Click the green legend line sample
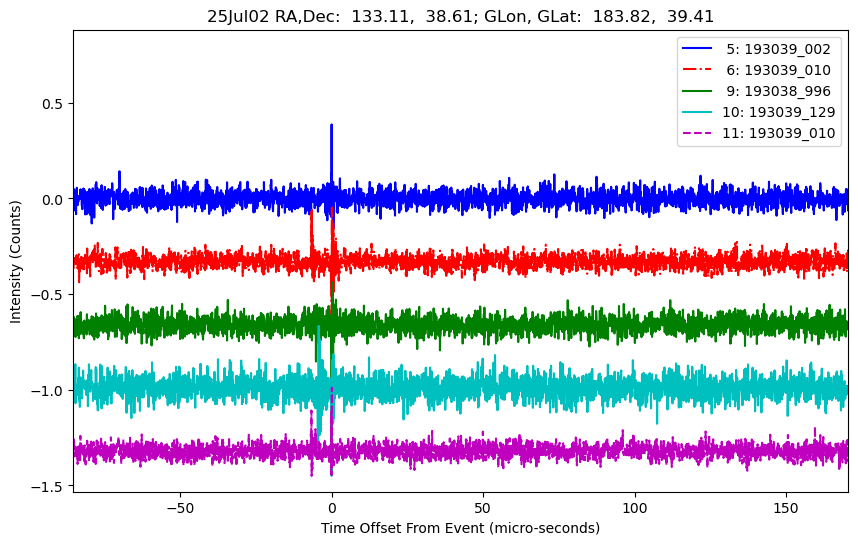The height and width of the screenshot is (545, 858). (697, 91)
